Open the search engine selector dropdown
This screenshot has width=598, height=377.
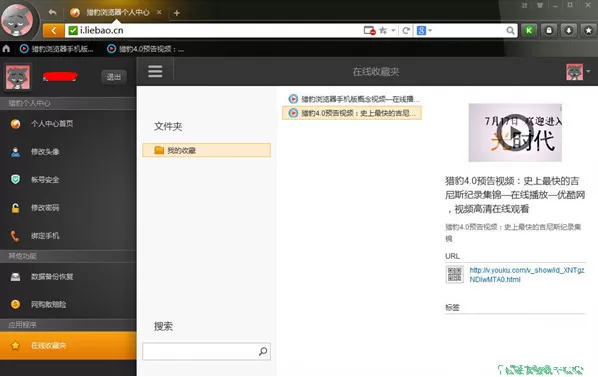pyautogui.click(x=424, y=30)
